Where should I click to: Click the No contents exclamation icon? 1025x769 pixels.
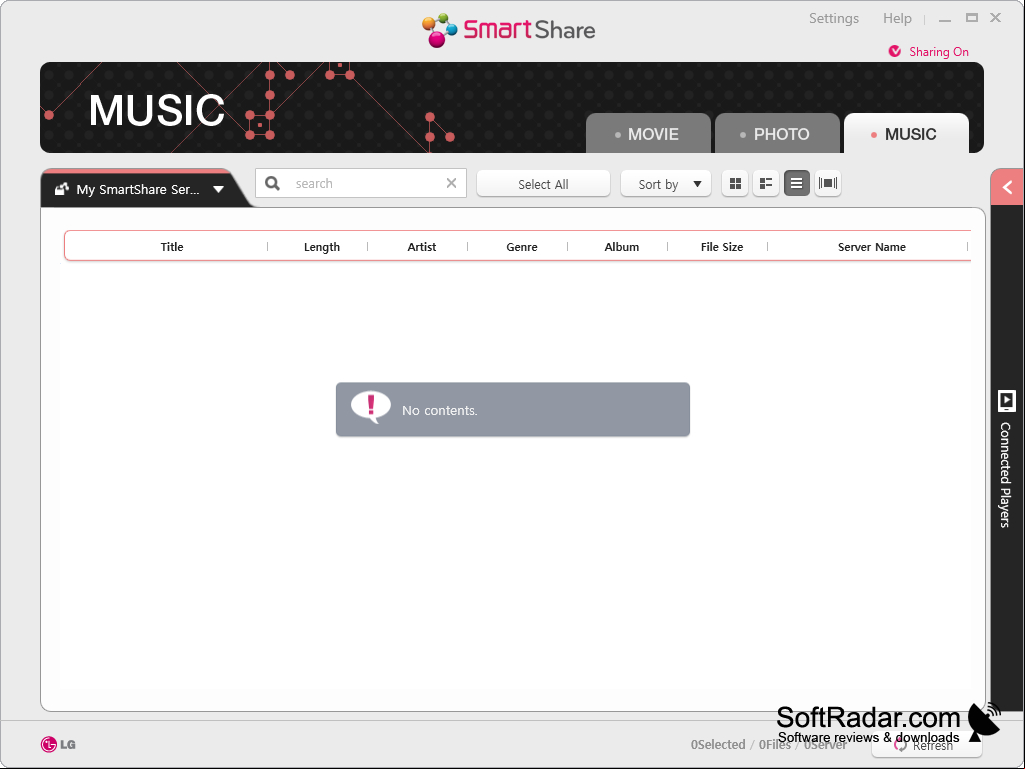pos(371,407)
